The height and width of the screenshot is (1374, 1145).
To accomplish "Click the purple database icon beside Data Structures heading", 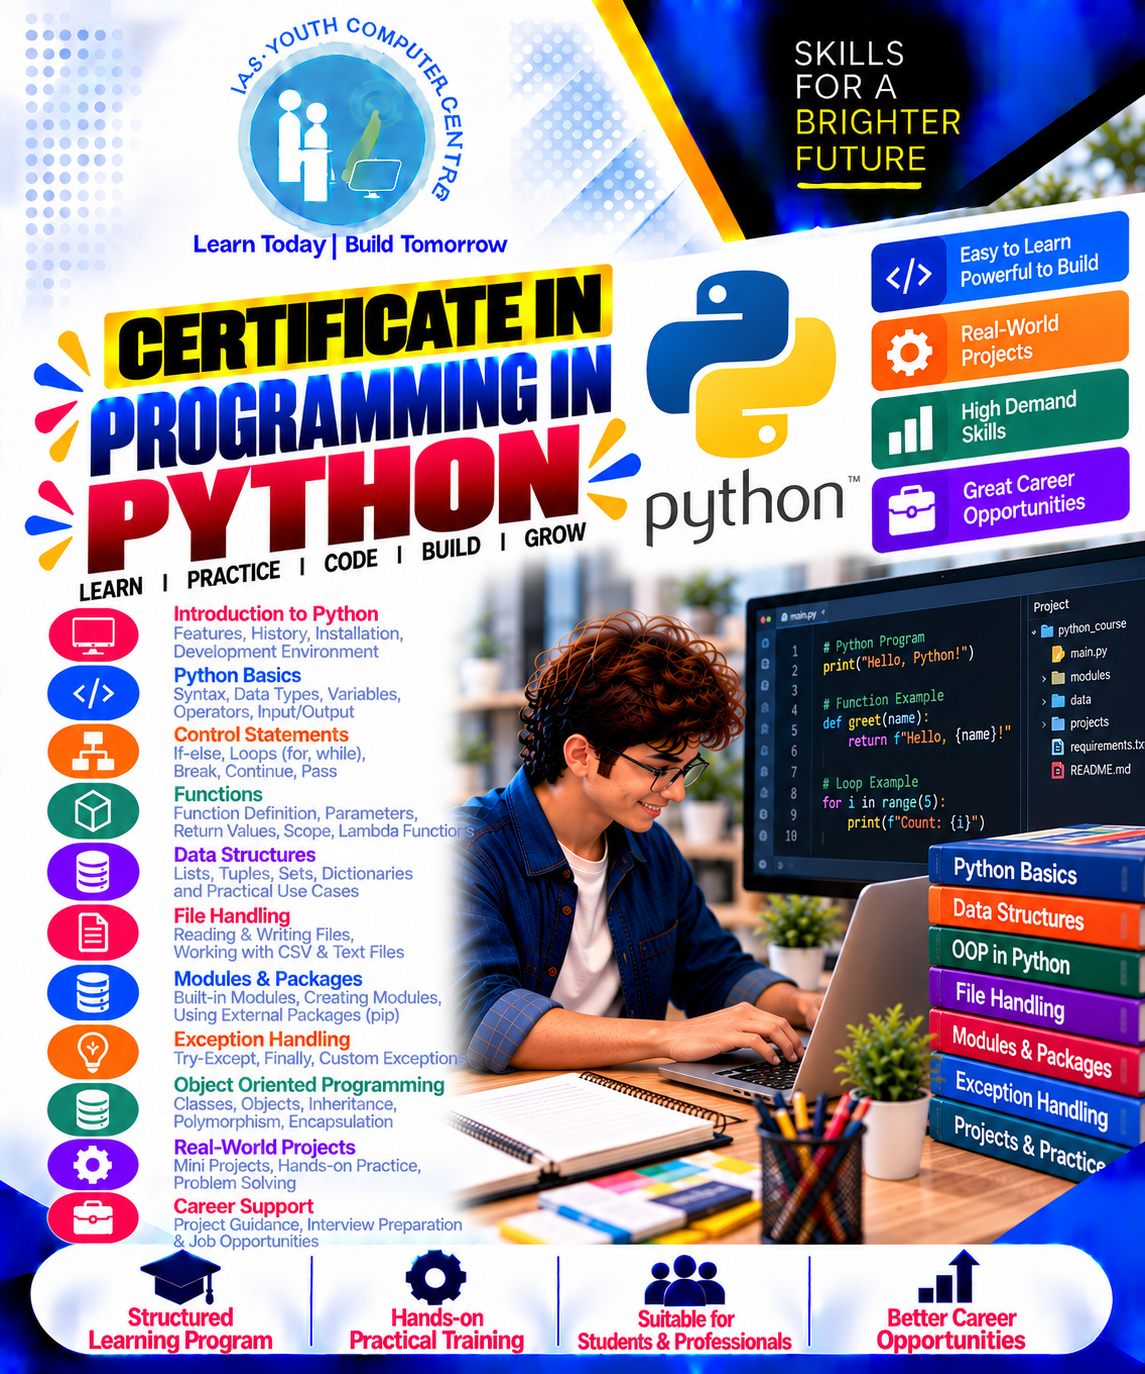I will point(93,872).
